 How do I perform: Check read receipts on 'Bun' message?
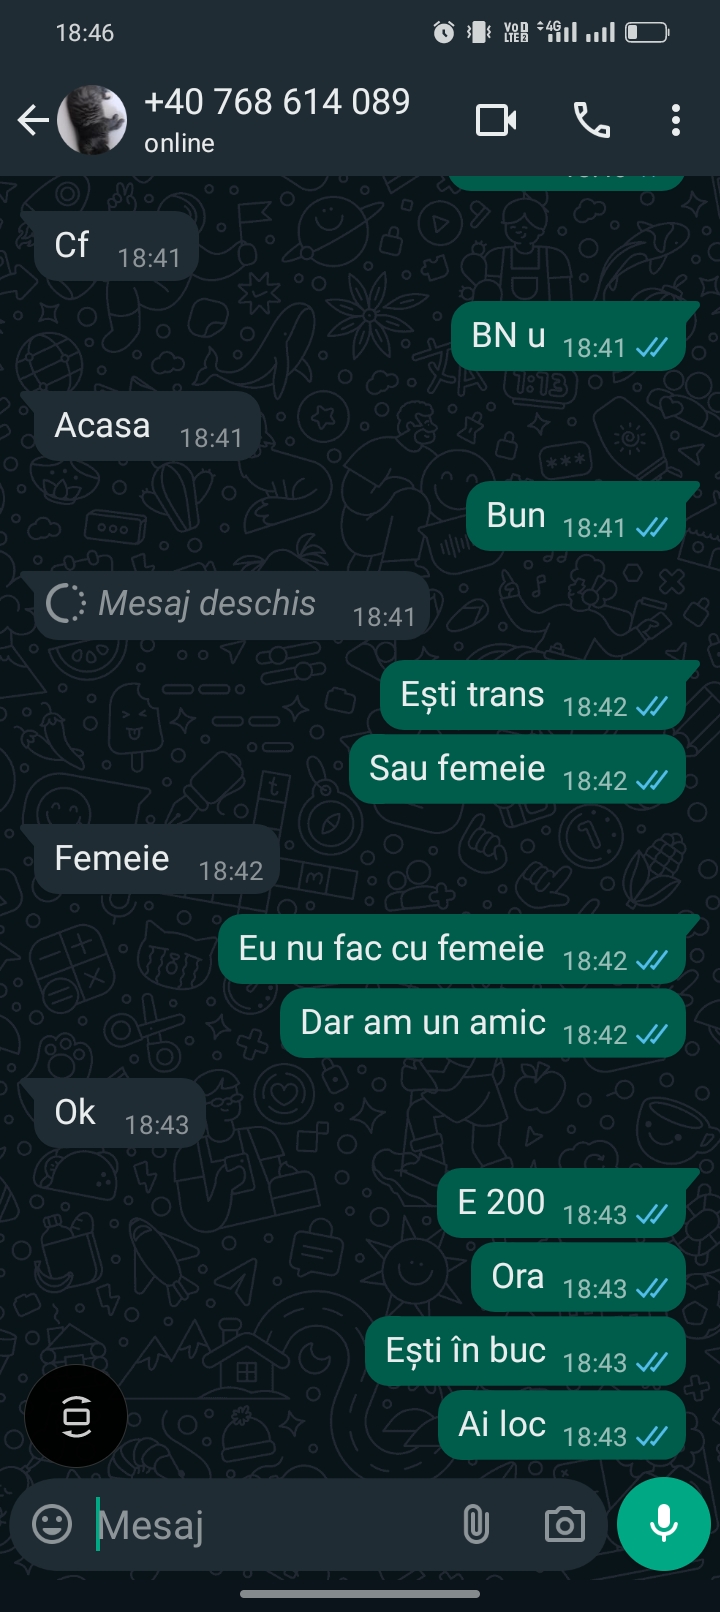point(652,529)
